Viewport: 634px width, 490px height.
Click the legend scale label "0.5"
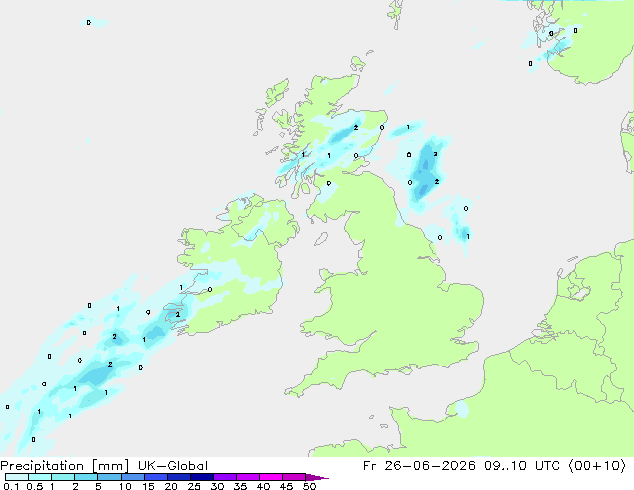click(35, 486)
